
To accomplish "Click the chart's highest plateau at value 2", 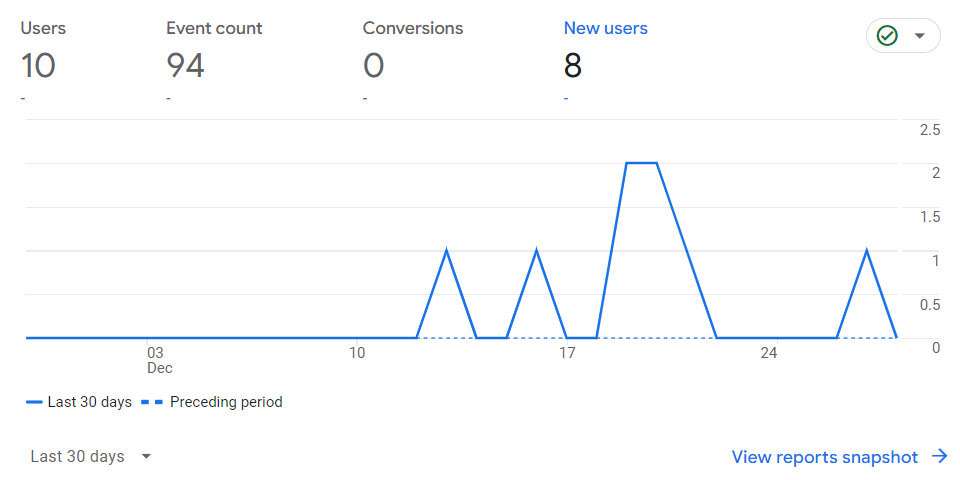I will pyautogui.click(x=641, y=163).
